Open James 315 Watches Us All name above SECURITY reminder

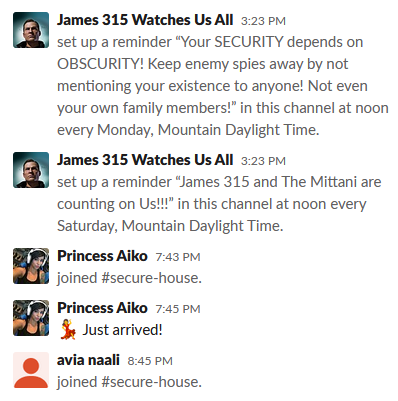pyautogui.click(x=145, y=20)
